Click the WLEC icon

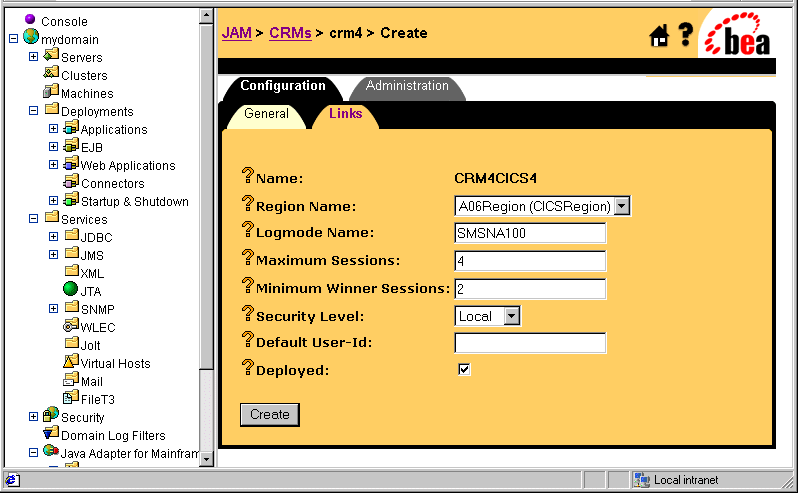pos(71,325)
